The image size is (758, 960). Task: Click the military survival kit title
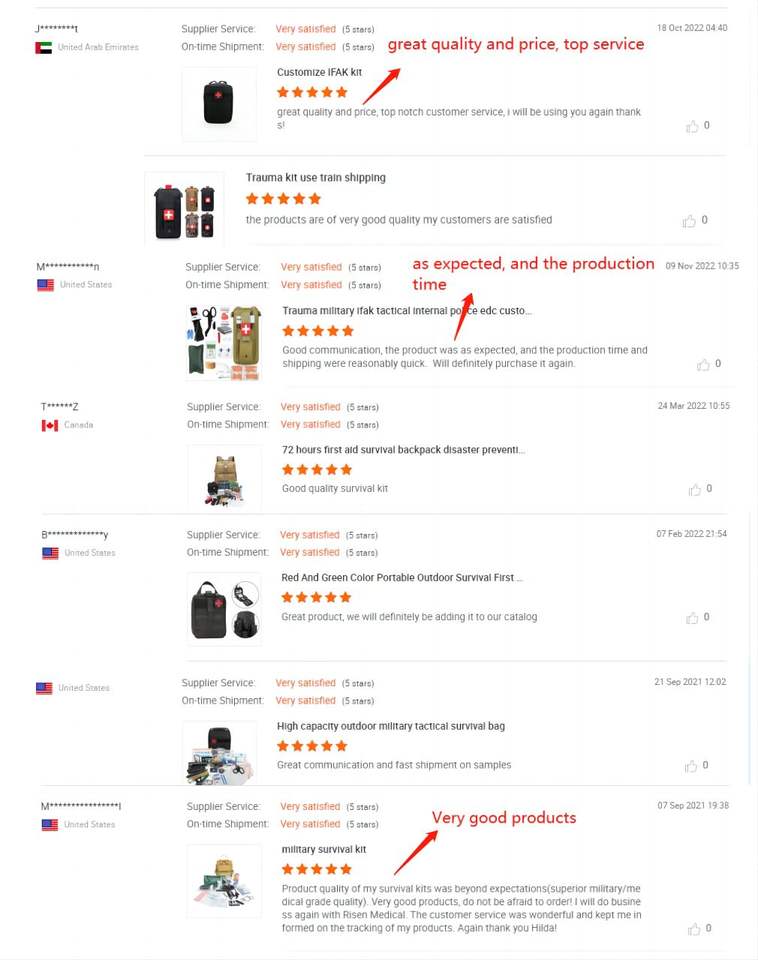click(x=323, y=850)
